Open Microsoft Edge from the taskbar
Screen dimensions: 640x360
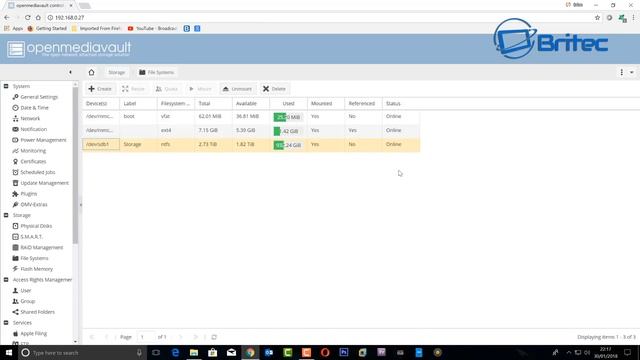pyautogui.click(x=175, y=353)
